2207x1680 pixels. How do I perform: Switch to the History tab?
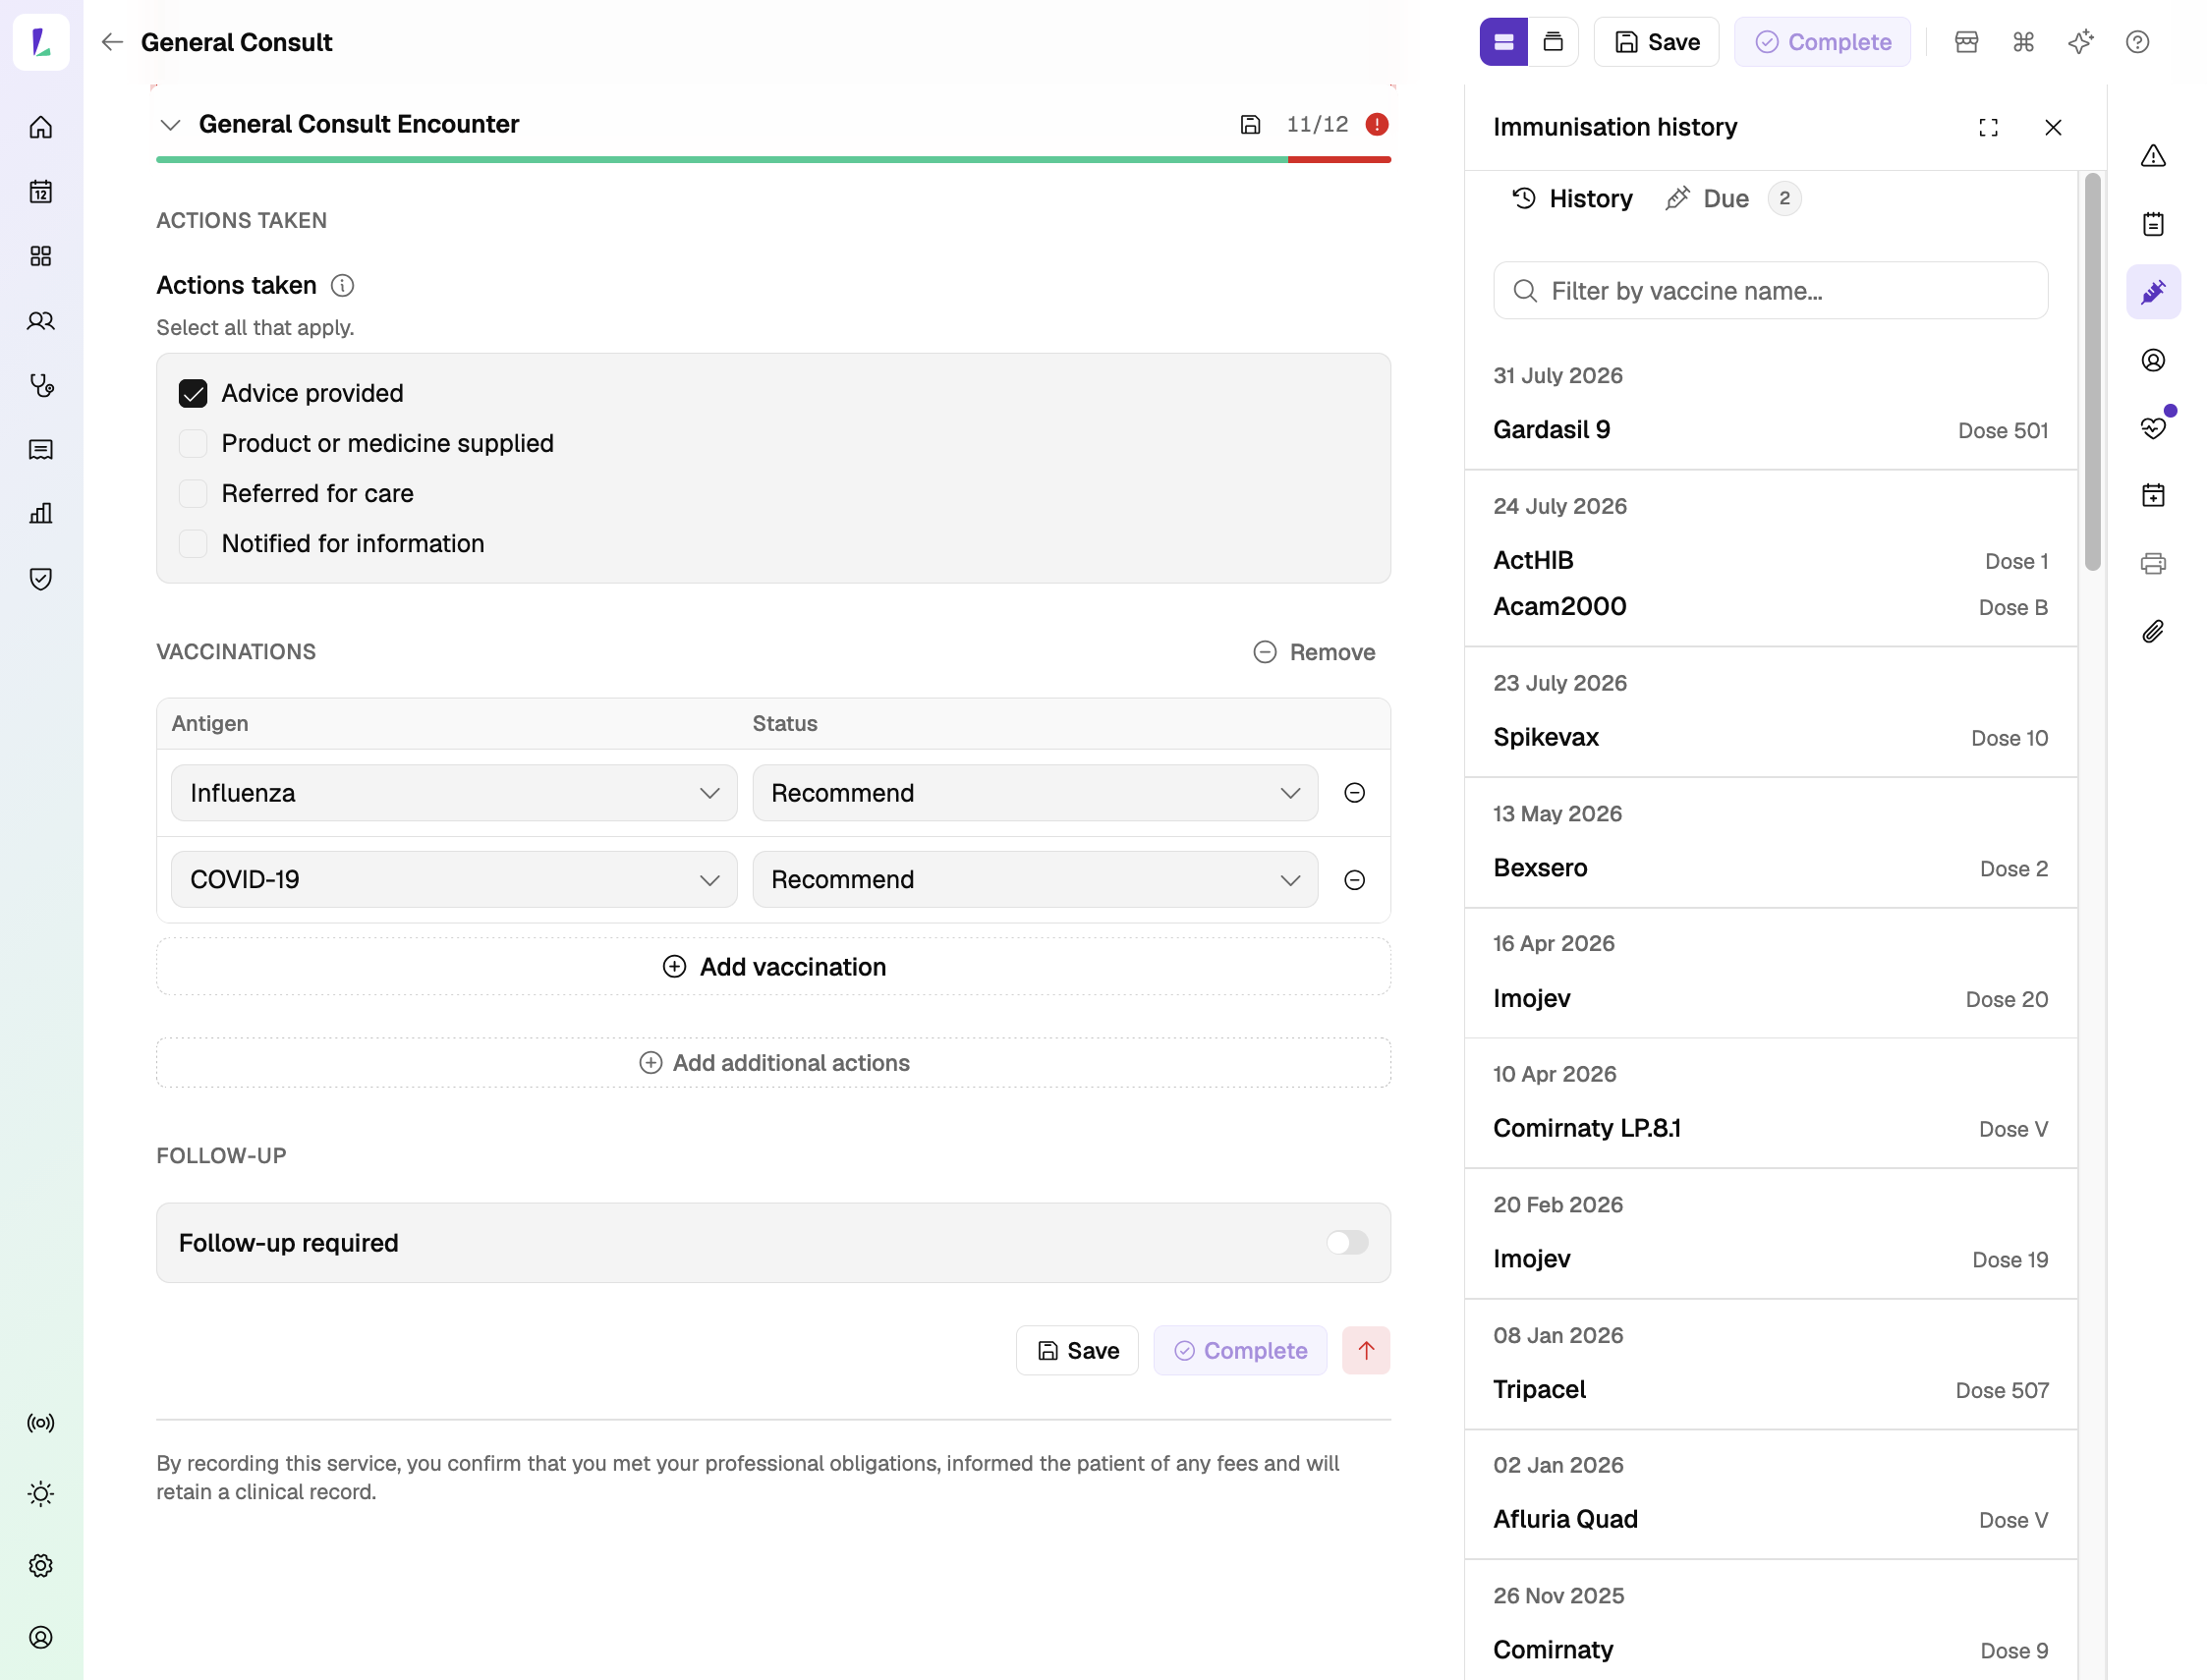1572,199
